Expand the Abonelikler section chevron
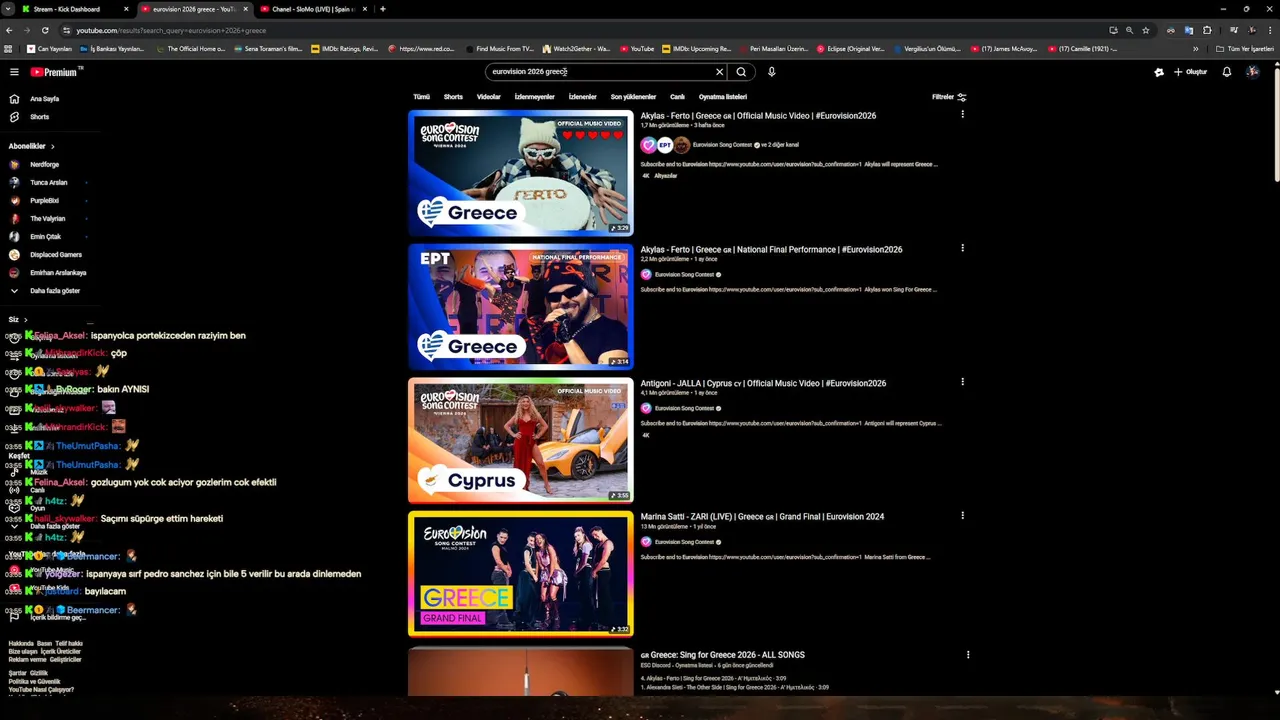This screenshot has height=720, width=1280. [x=53, y=147]
